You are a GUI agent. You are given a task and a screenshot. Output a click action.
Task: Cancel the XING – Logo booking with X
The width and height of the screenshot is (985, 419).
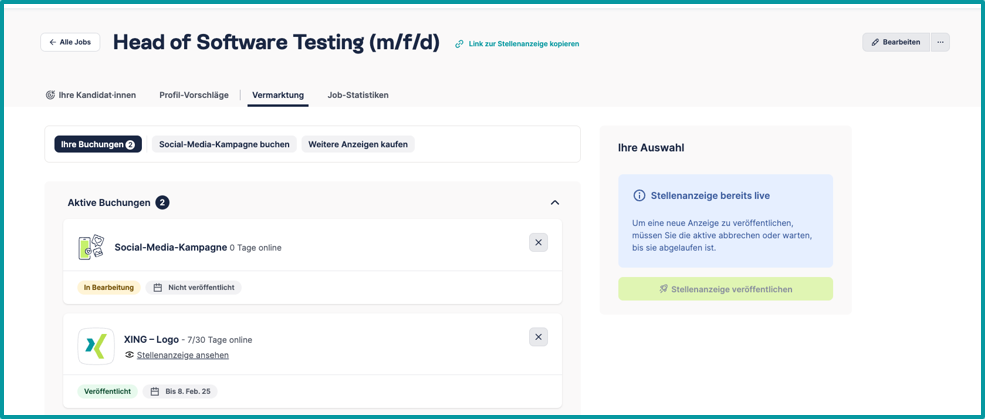pyautogui.click(x=538, y=337)
